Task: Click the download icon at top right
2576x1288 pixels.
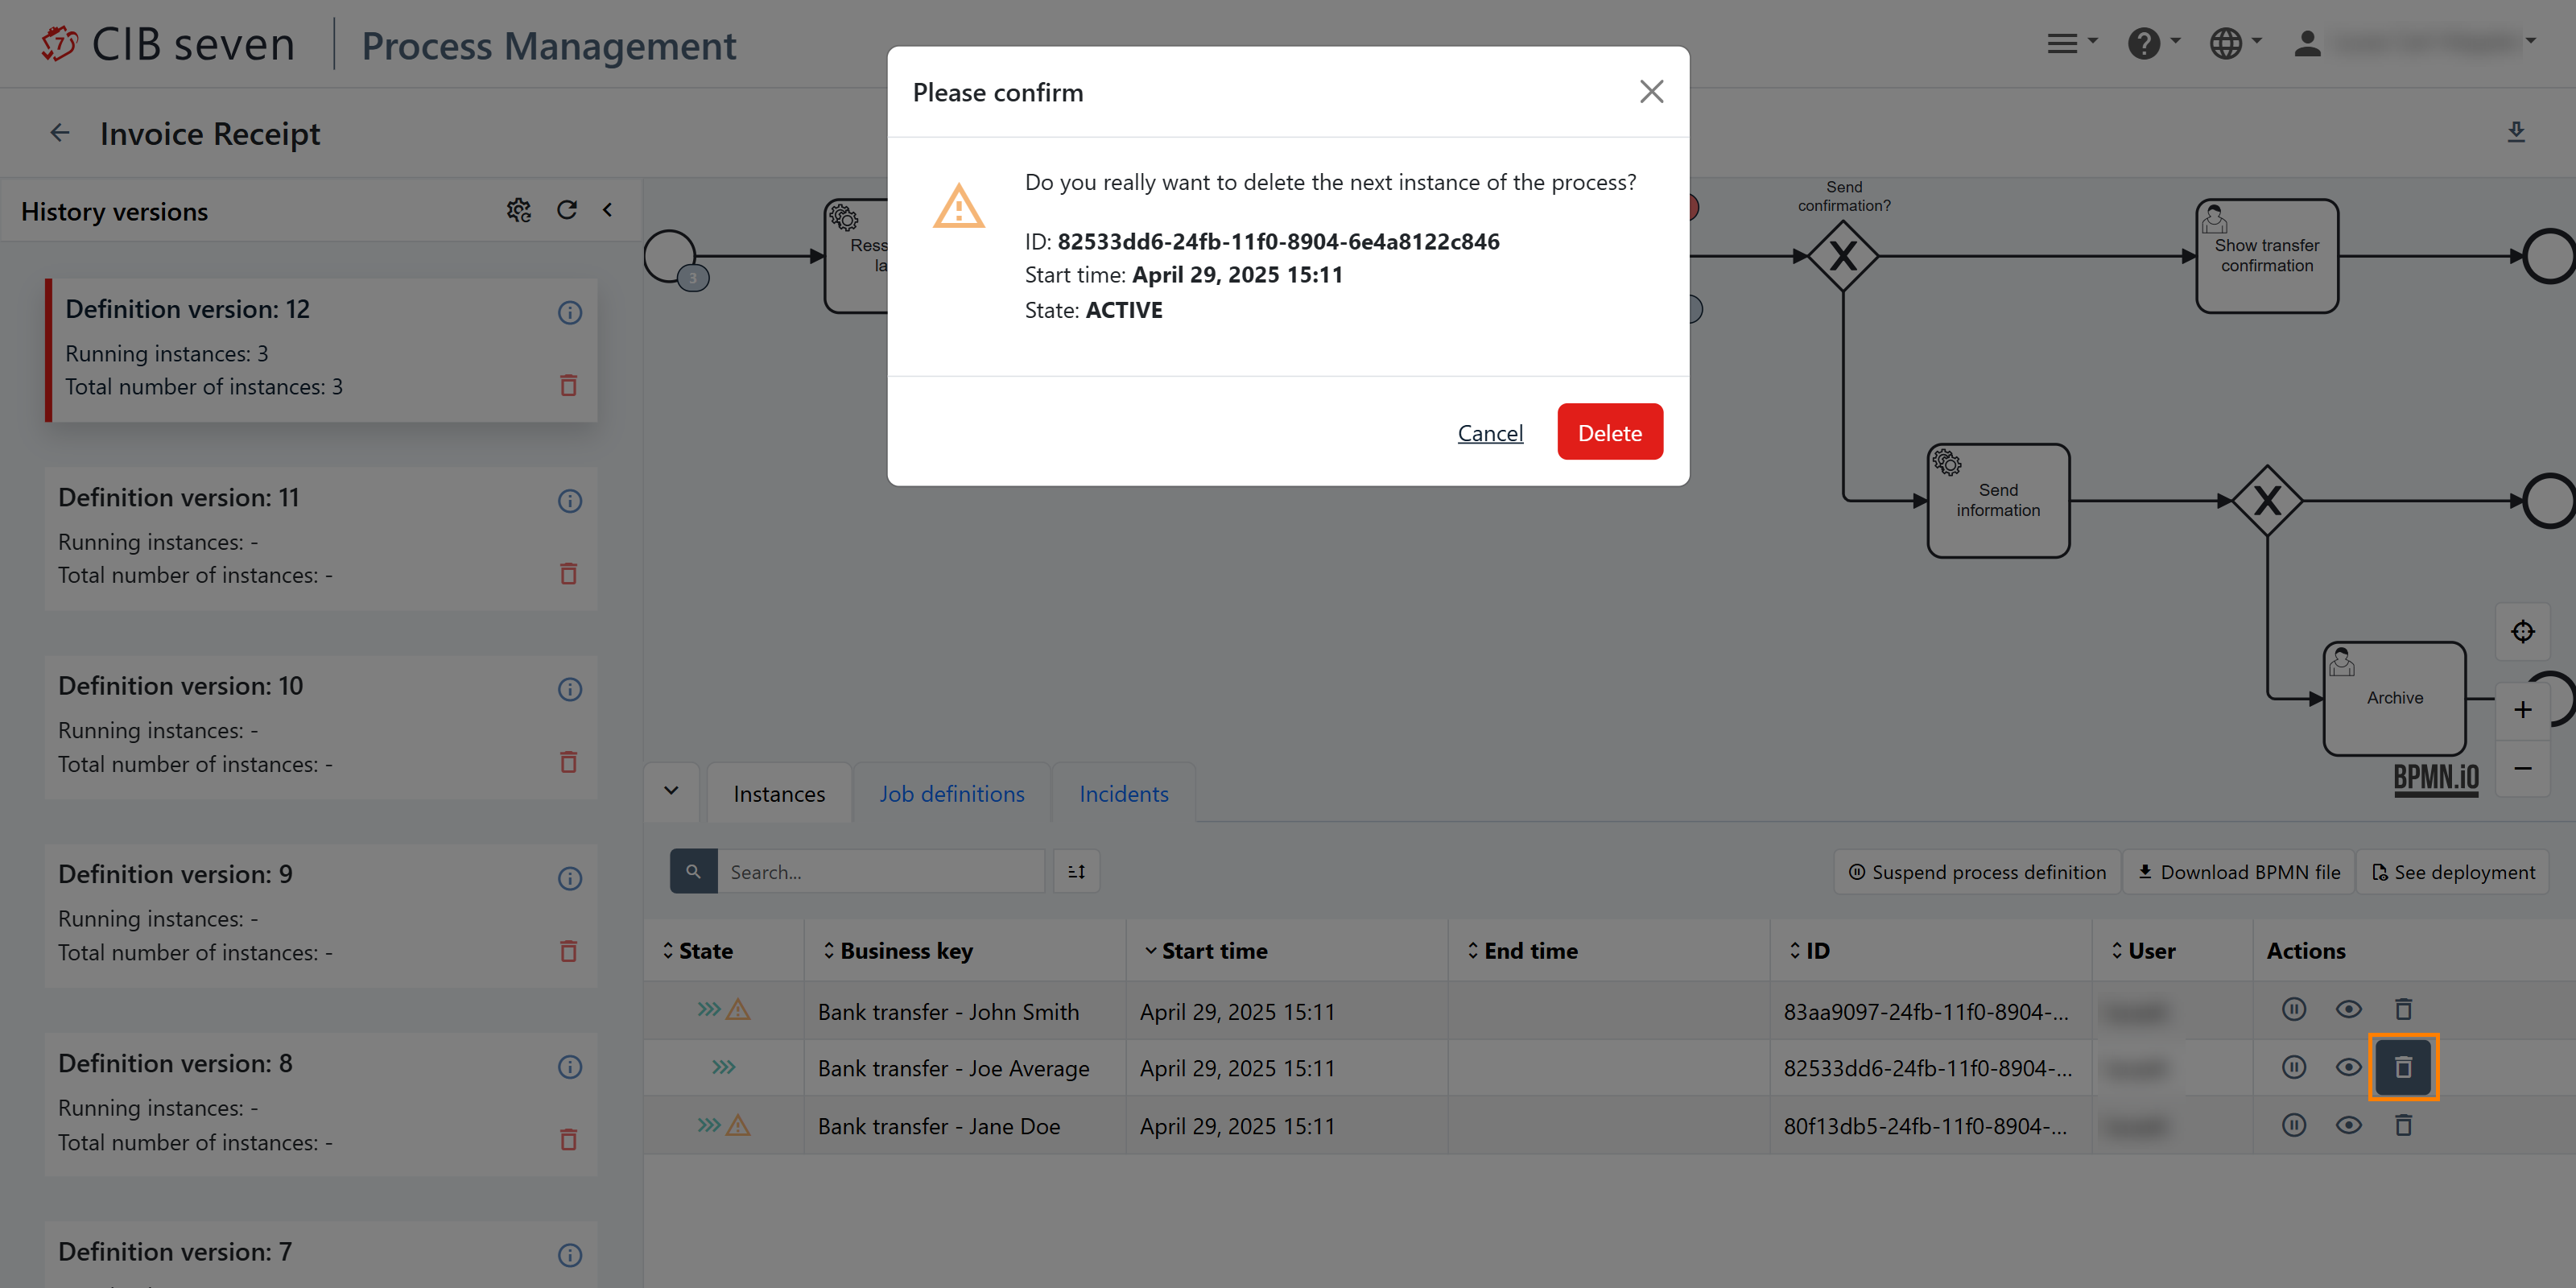Action: click(x=2516, y=132)
